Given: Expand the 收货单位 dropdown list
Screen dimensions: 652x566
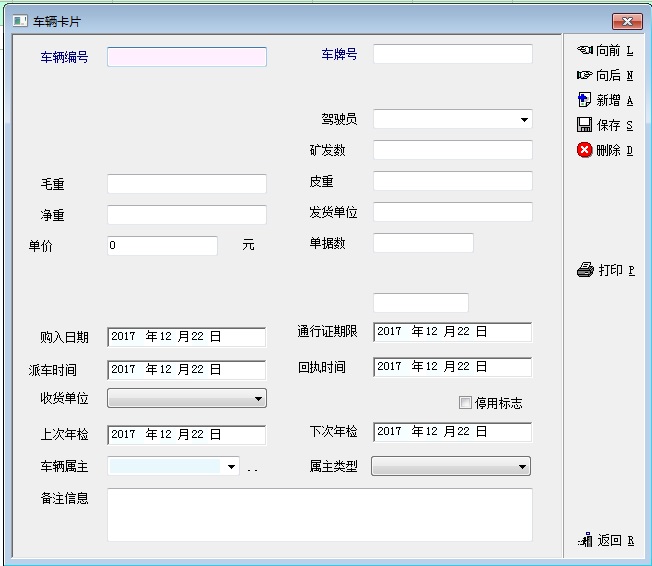Looking at the screenshot, I should click(258, 399).
